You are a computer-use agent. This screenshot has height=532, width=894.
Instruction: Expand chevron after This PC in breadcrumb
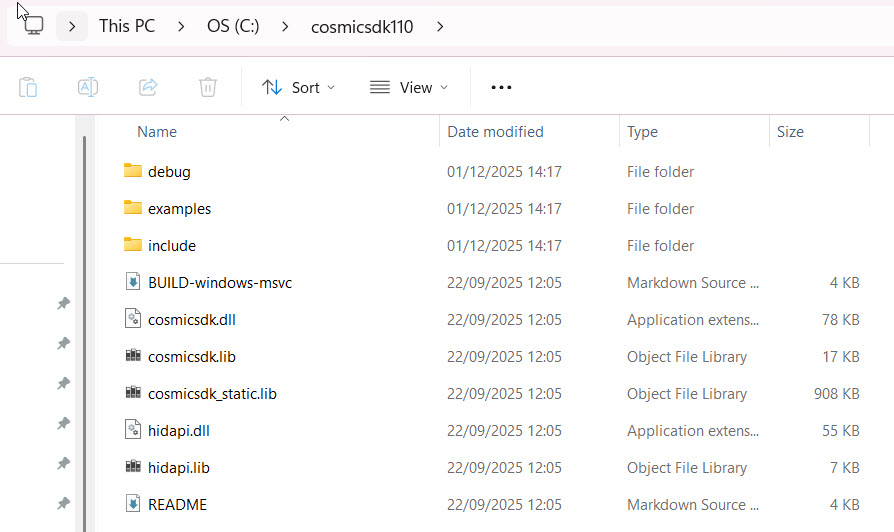(181, 26)
